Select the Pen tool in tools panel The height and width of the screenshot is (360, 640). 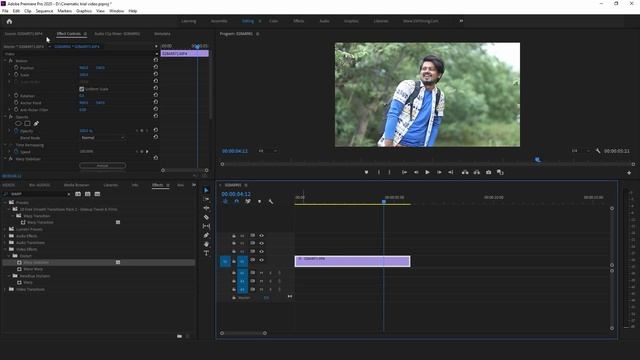point(206,235)
